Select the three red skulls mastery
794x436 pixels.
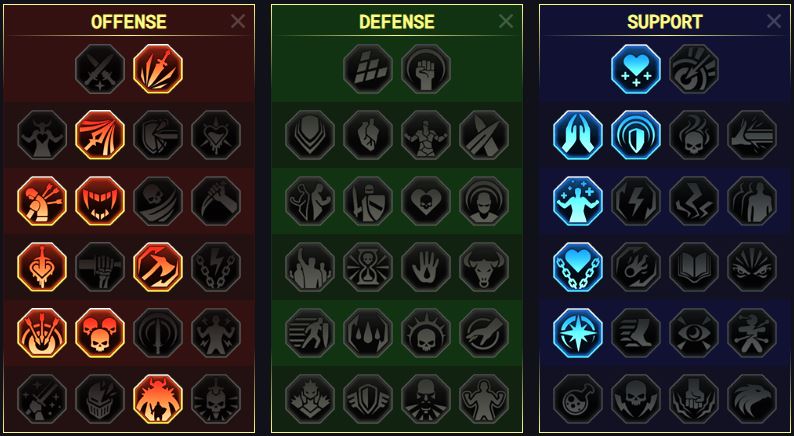(100, 333)
